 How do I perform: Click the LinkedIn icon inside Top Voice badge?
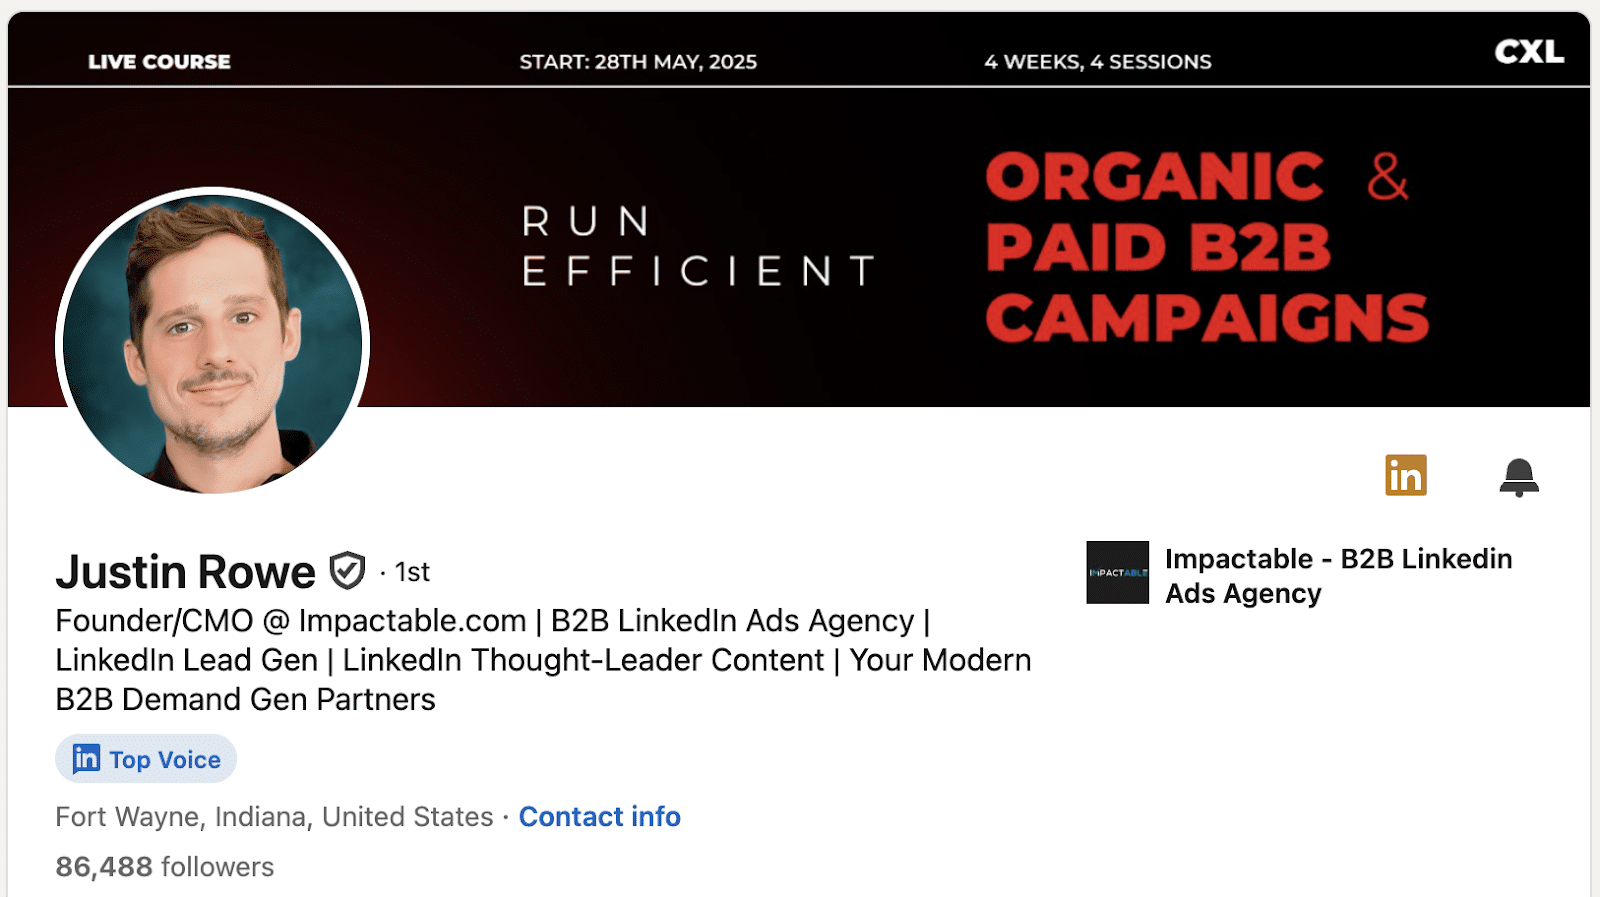coord(86,759)
